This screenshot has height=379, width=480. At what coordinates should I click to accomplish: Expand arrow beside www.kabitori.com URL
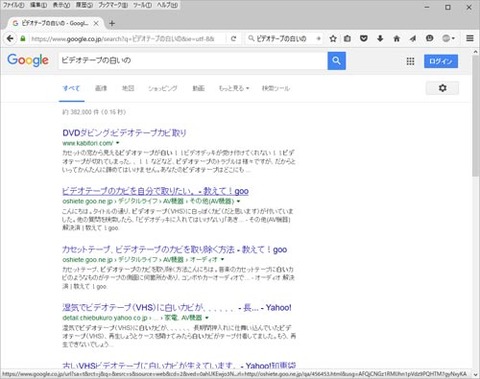118,143
